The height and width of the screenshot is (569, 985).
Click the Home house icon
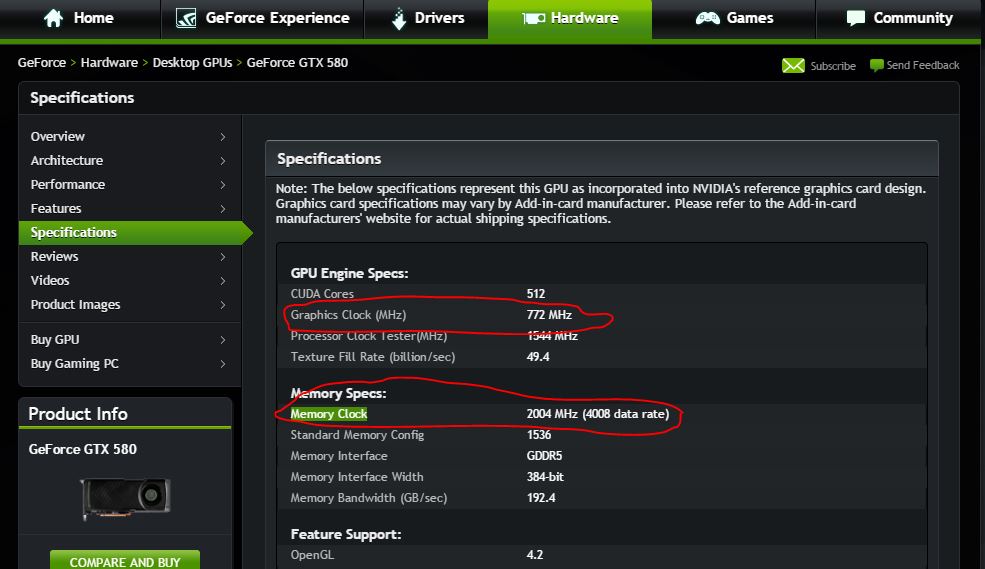pyautogui.click(x=54, y=18)
